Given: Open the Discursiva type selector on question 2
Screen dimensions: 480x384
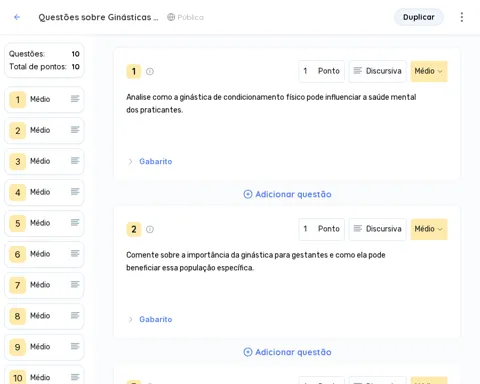Looking at the screenshot, I should point(377,229).
